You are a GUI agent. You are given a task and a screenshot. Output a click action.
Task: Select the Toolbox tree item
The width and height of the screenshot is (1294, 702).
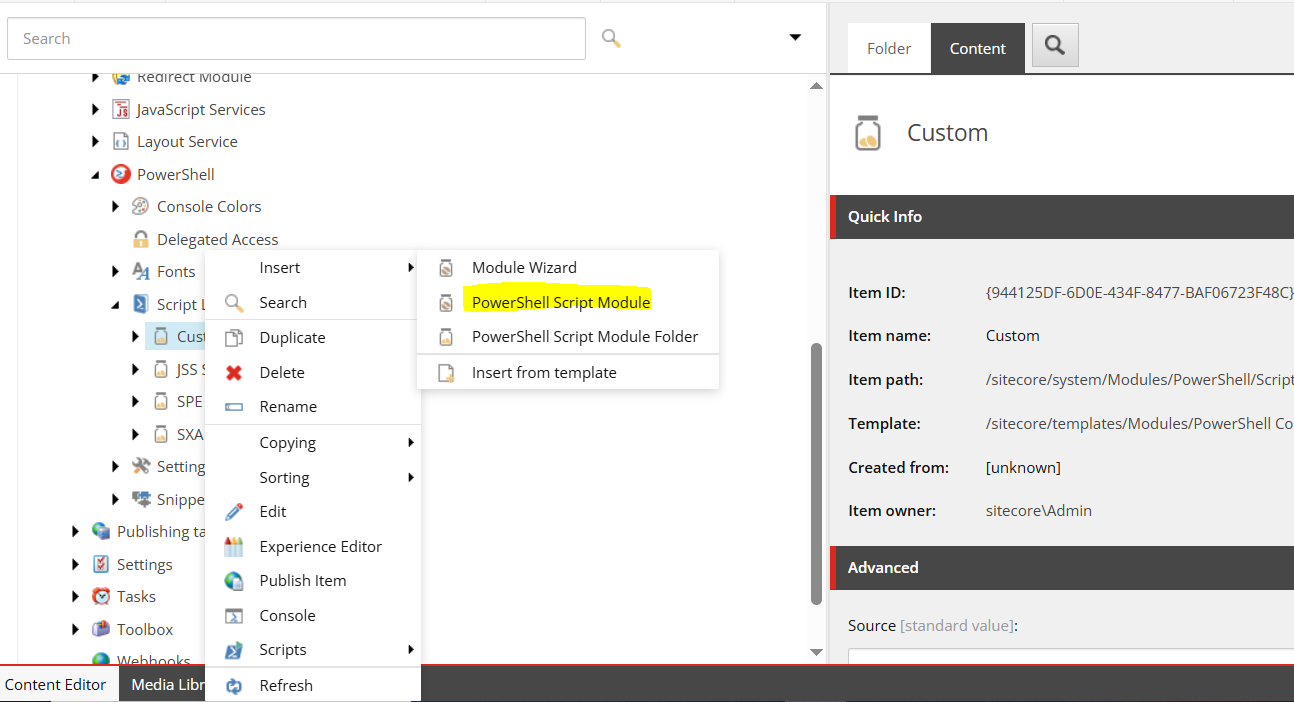coord(145,629)
